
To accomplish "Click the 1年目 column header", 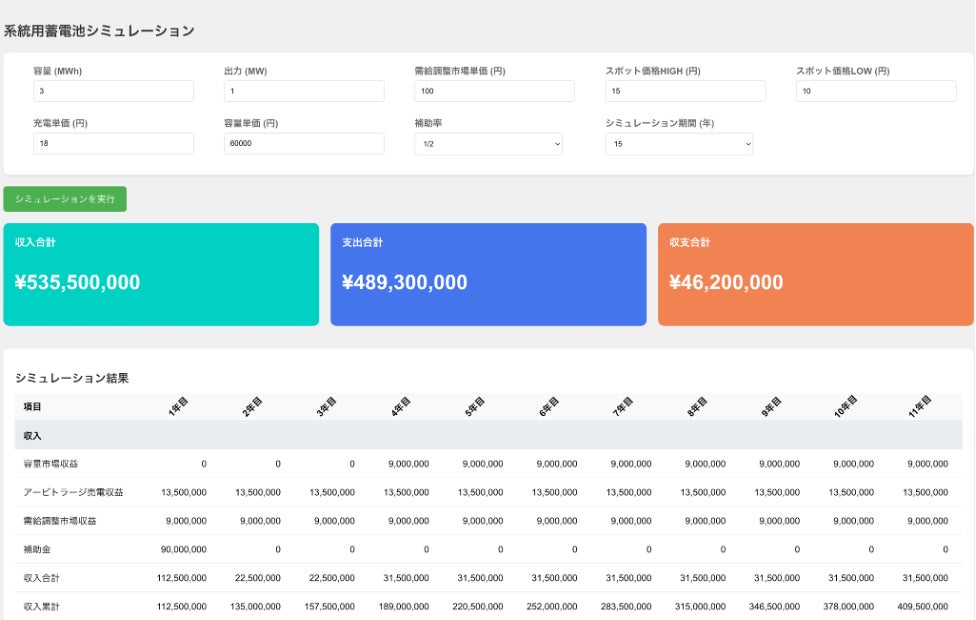I will [x=178, y=406].
